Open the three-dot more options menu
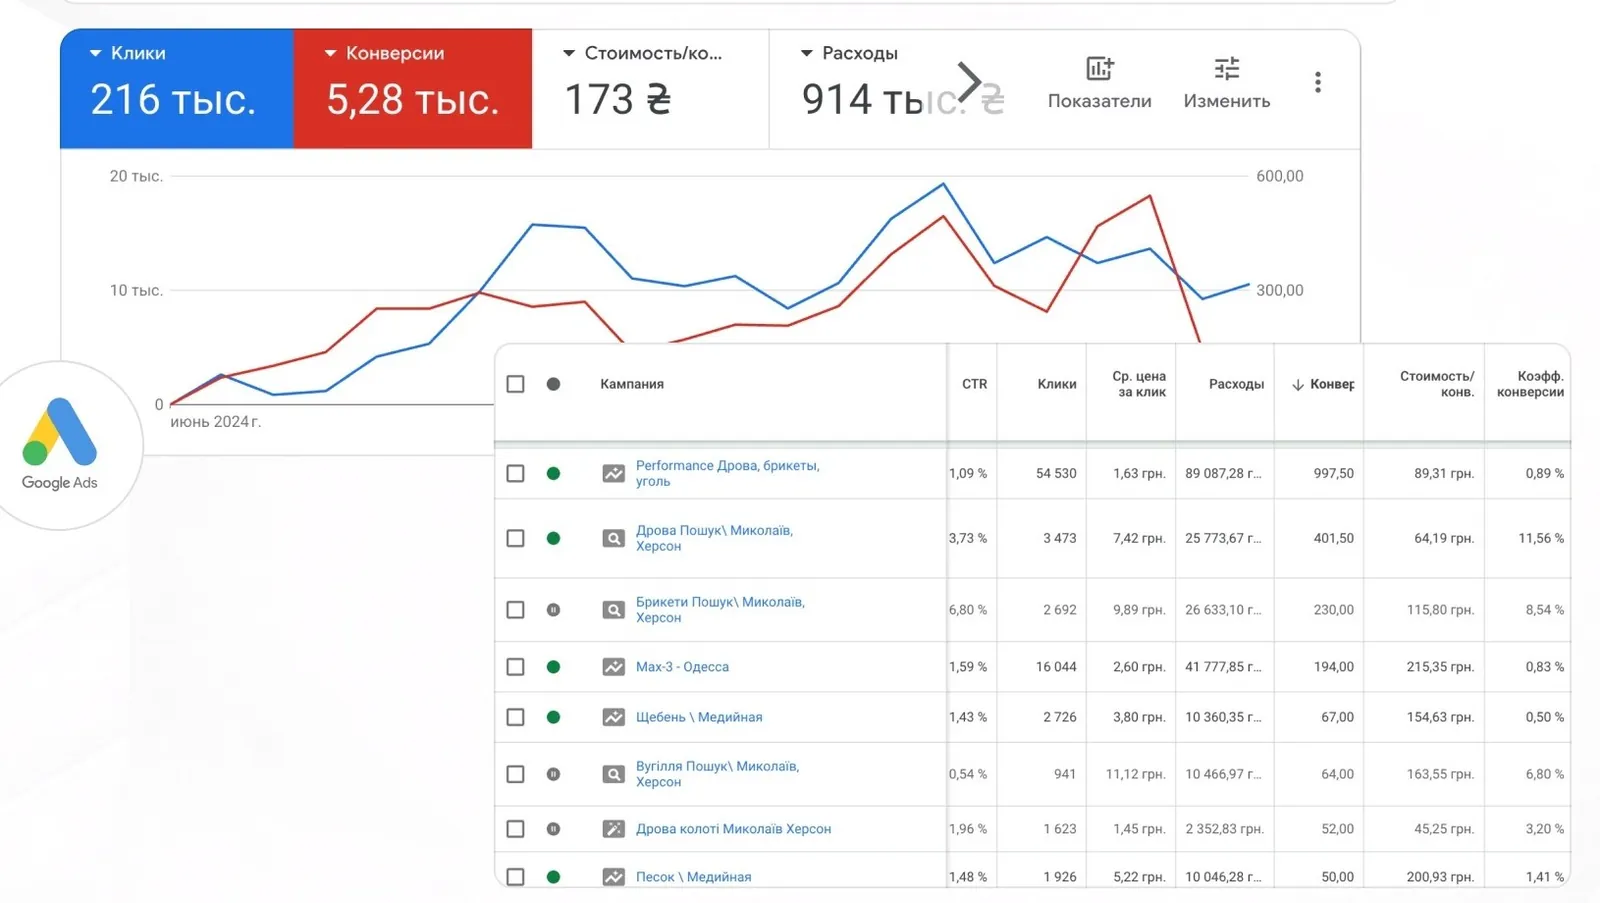Screen dimensions: 1600x903 (x=1318, y=82)
